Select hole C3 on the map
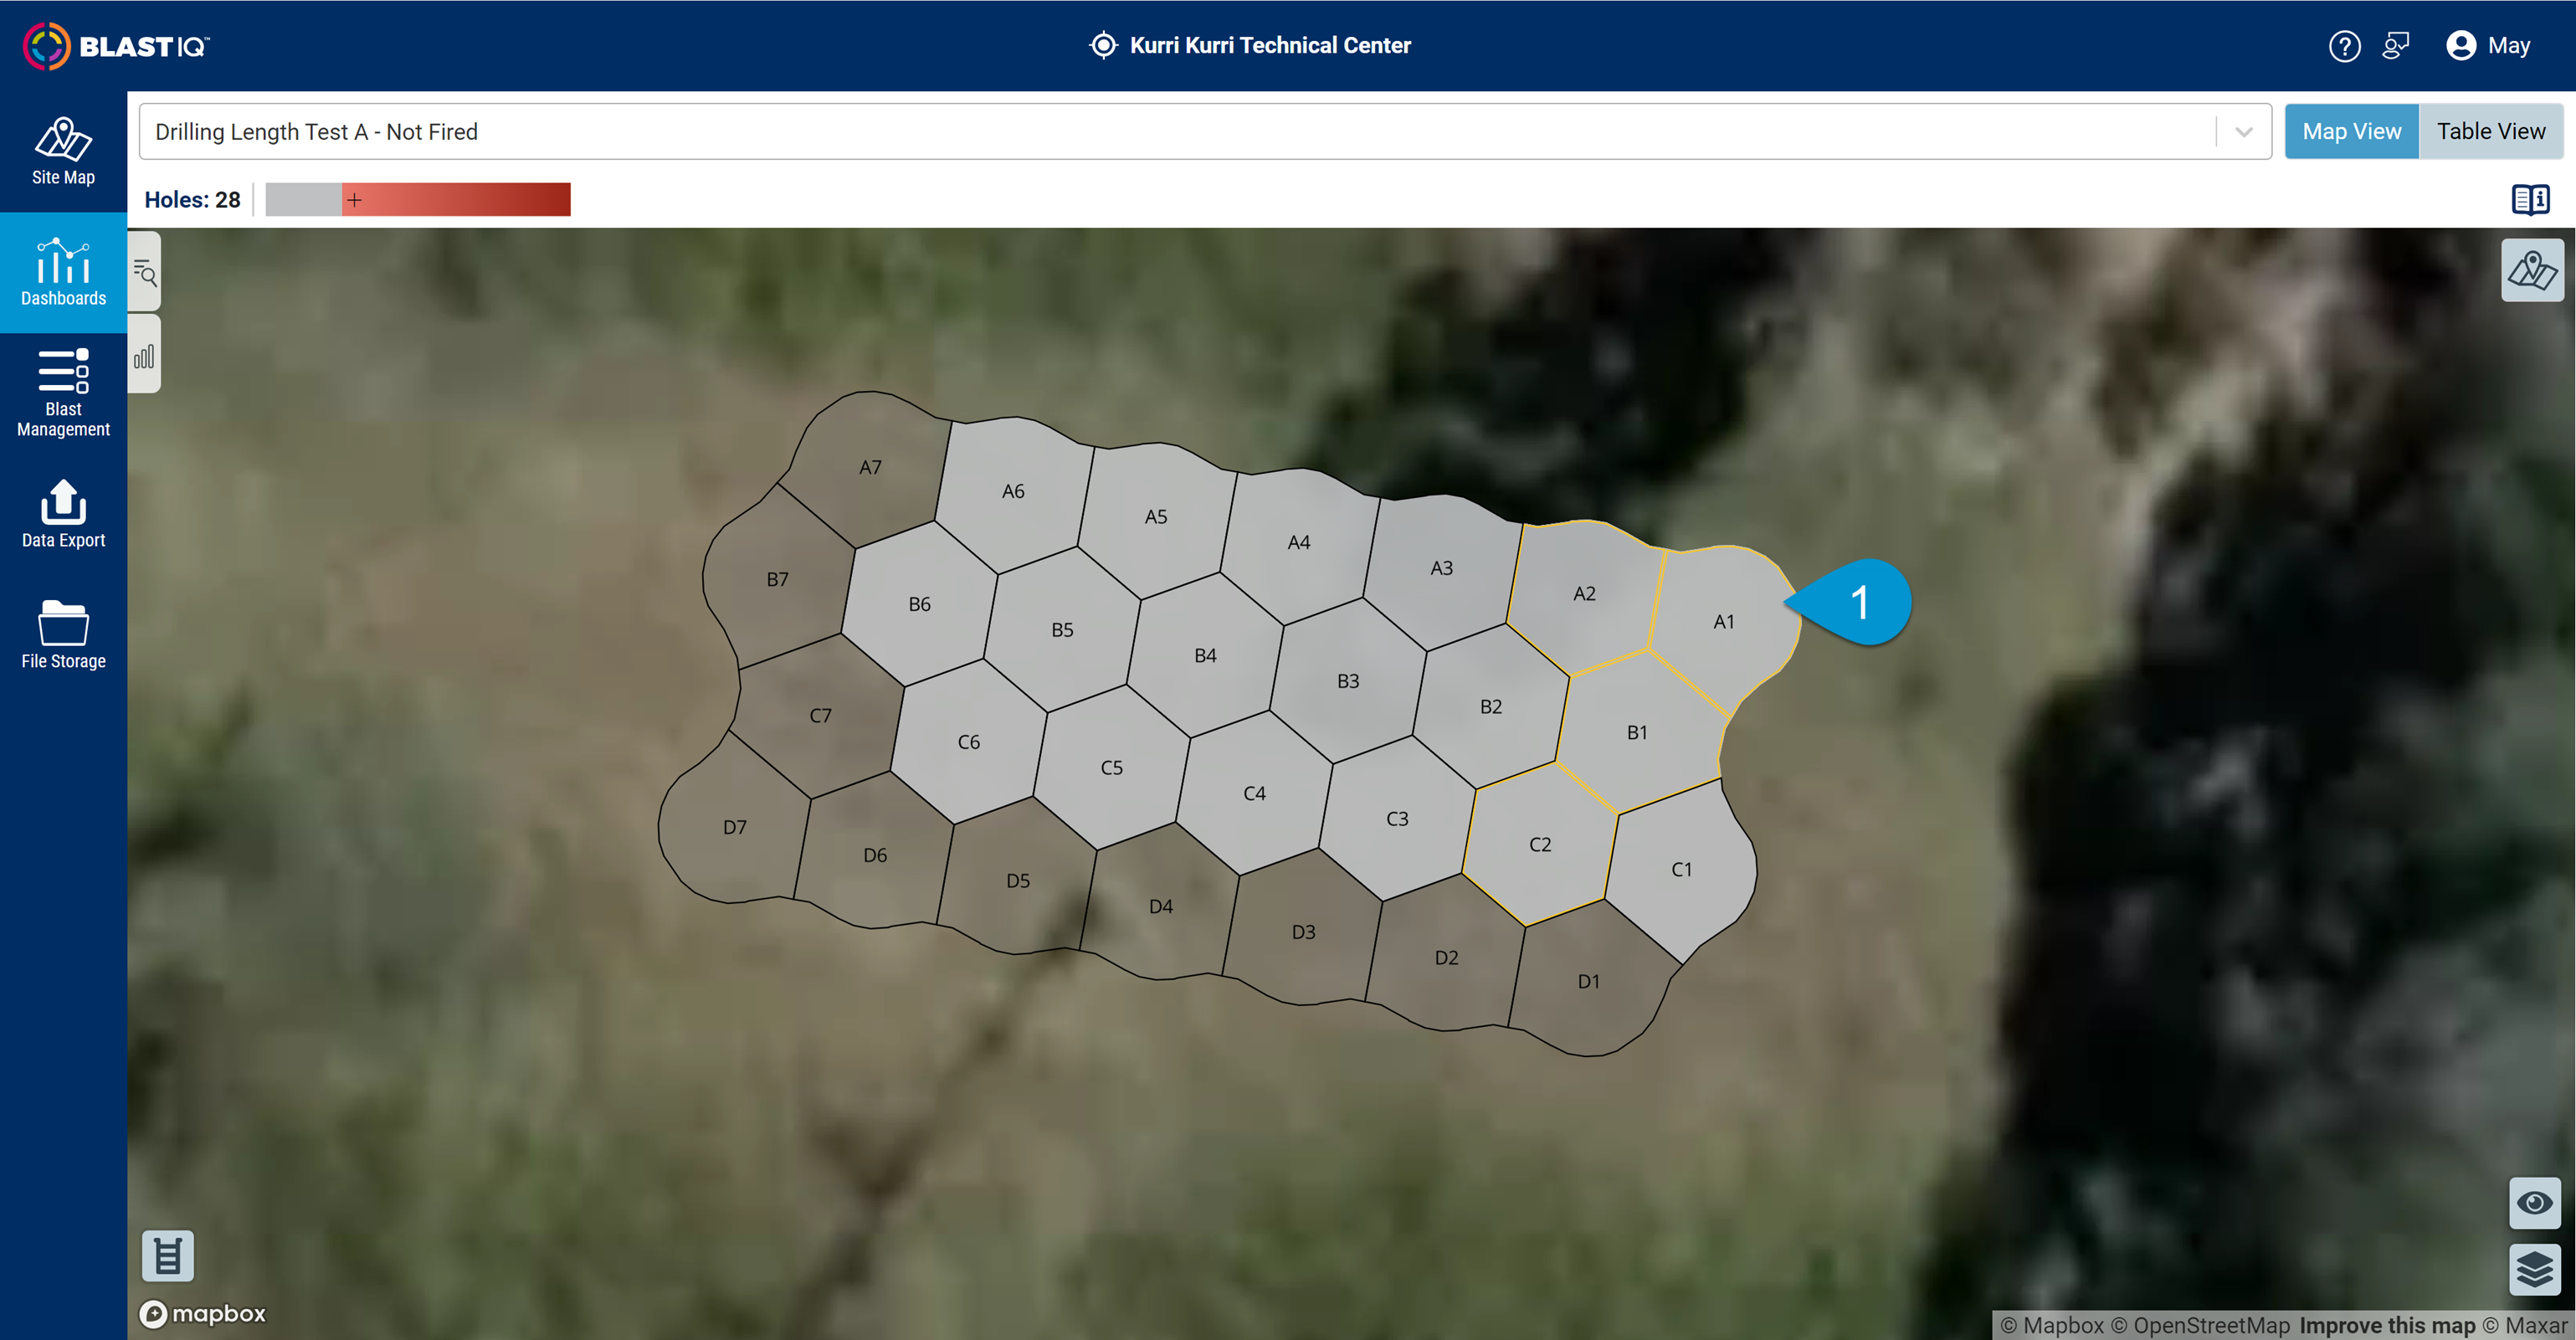Image resolution: width=2576 pixels, height=1340 pixels. tap(1397, 819)
